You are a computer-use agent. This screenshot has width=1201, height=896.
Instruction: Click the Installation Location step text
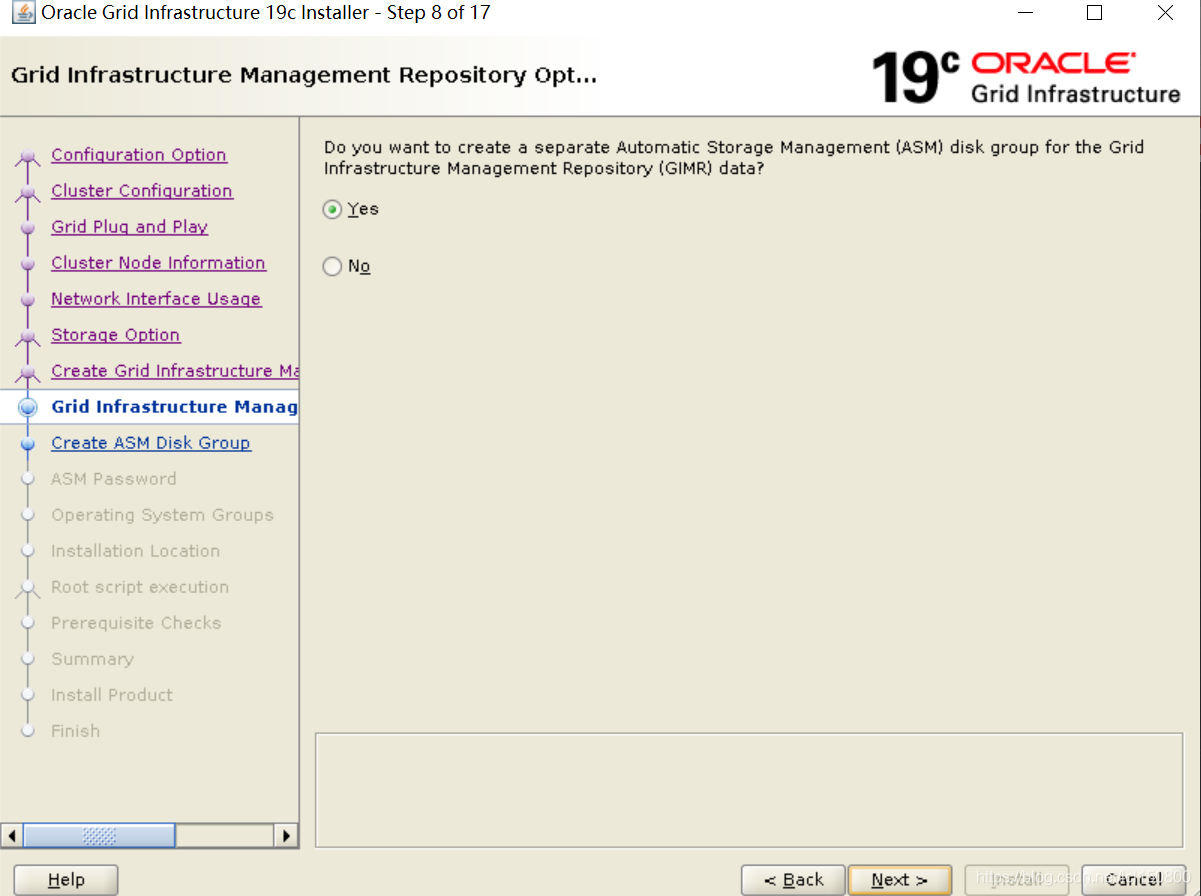pyautogui.click(x=136, y=551)
